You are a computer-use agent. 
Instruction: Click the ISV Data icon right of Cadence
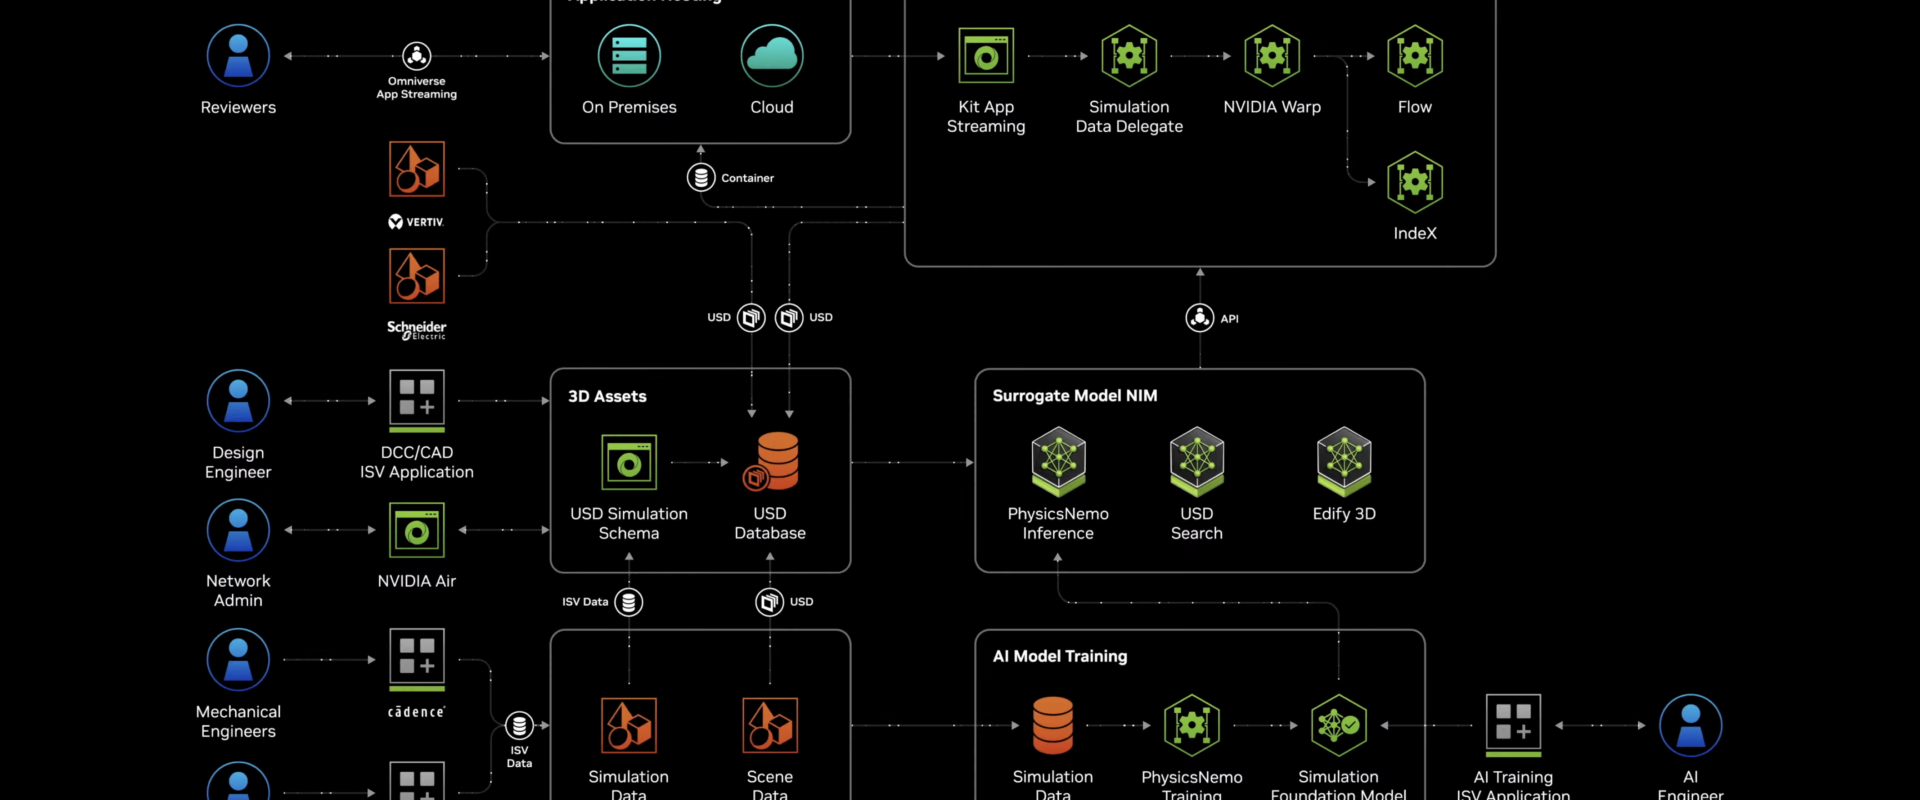(519, 725)
